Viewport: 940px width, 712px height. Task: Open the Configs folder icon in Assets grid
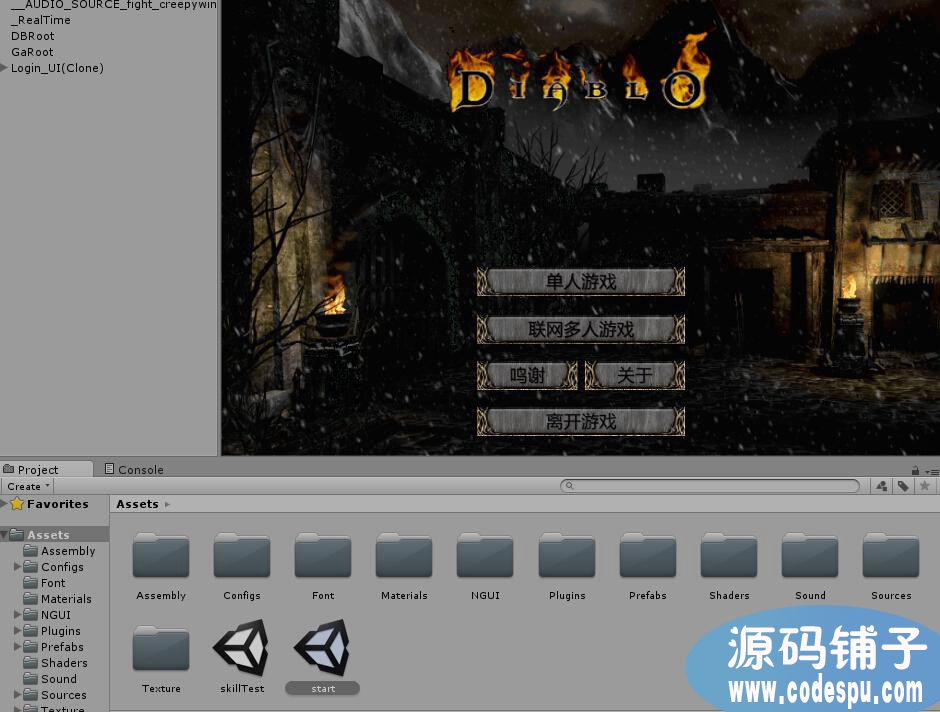pos(242,555)
